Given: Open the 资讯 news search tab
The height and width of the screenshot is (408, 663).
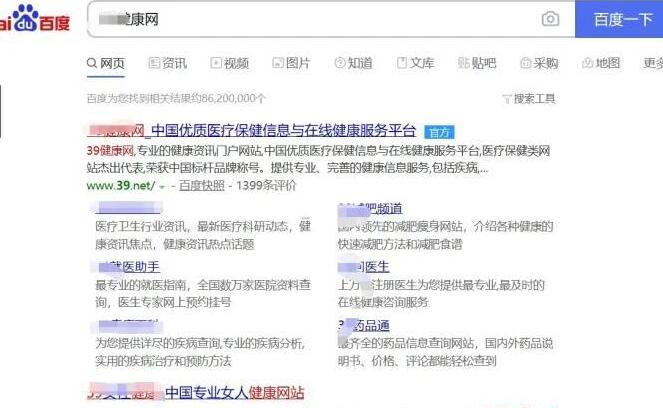Looking at the screenshot, I should (x=168, y=63).
